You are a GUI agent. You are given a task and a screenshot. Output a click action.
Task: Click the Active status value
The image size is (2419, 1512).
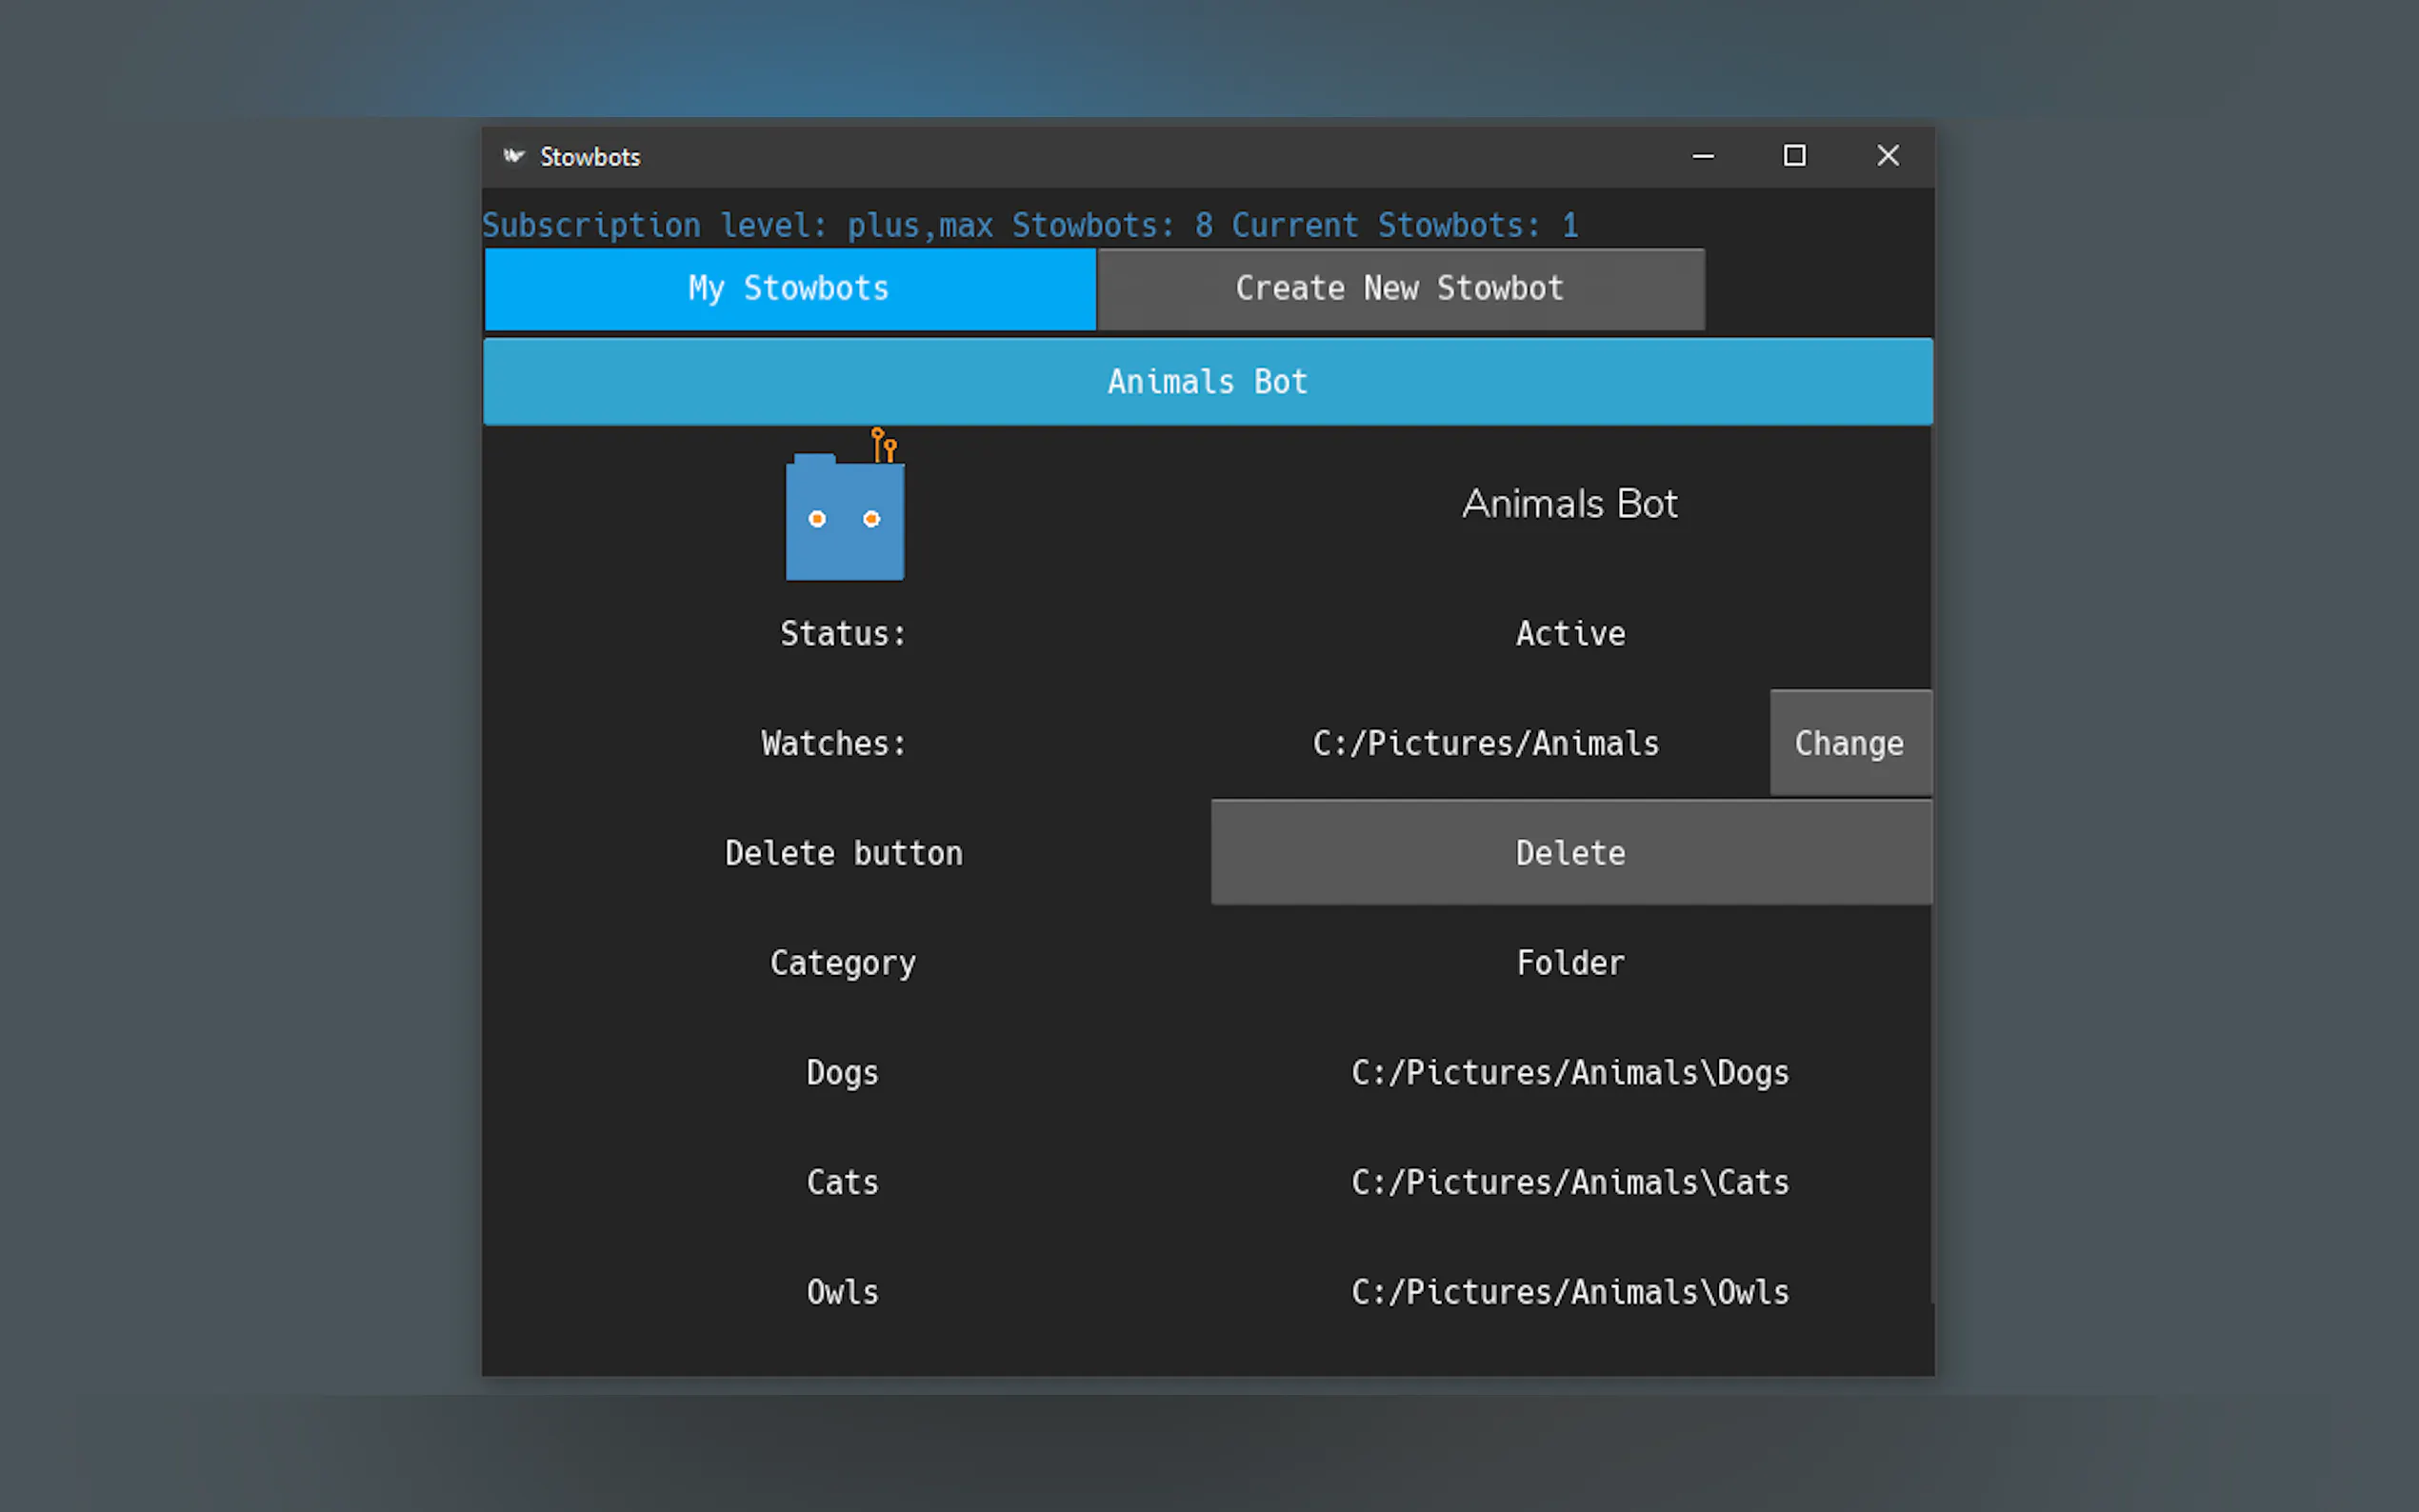(1570, 634)
